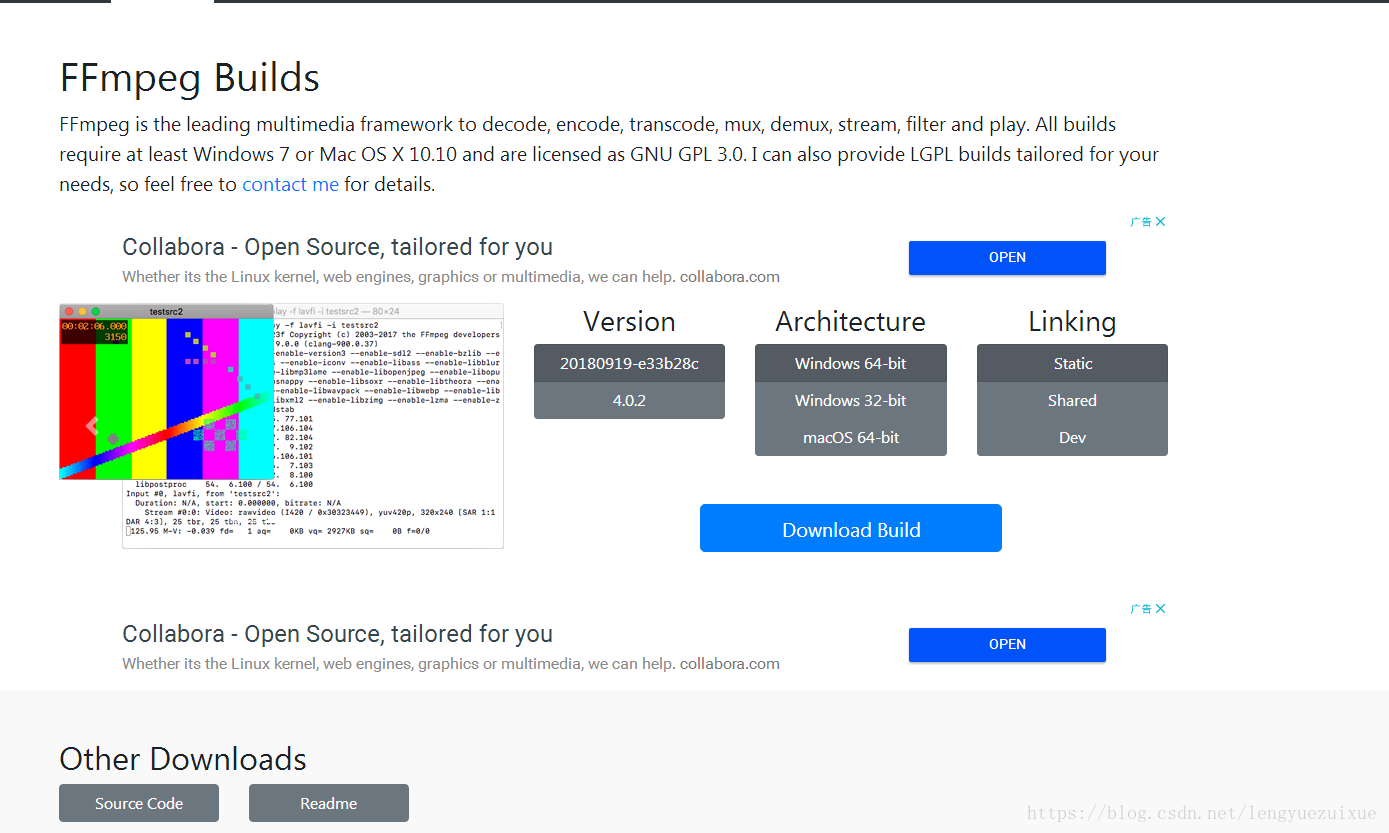1389x833 pixels.
Task: Choose macOS 64-bit architecture
Action: [x=851, y=437]
